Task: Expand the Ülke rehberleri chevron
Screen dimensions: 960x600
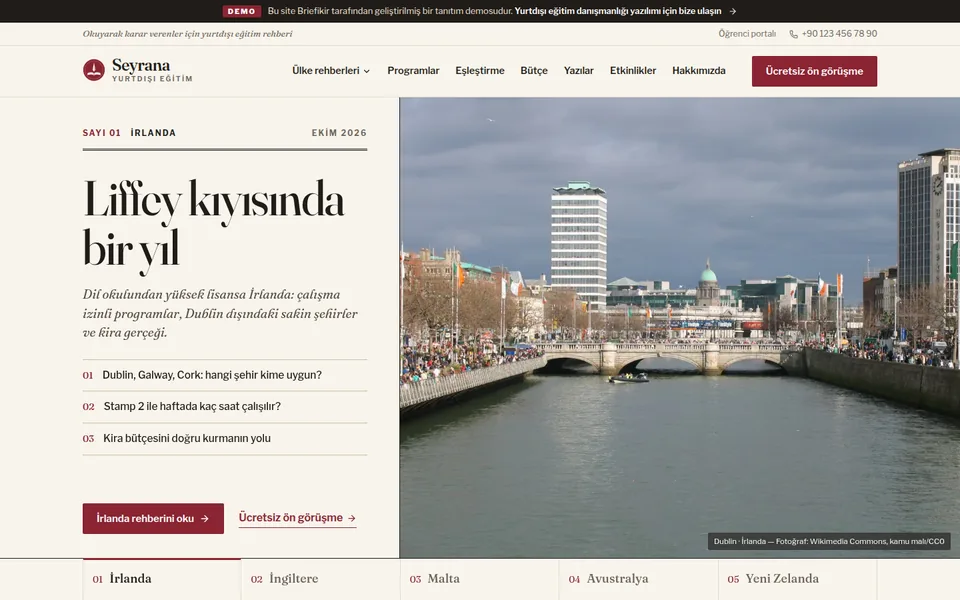Action: tap(367, 71)
